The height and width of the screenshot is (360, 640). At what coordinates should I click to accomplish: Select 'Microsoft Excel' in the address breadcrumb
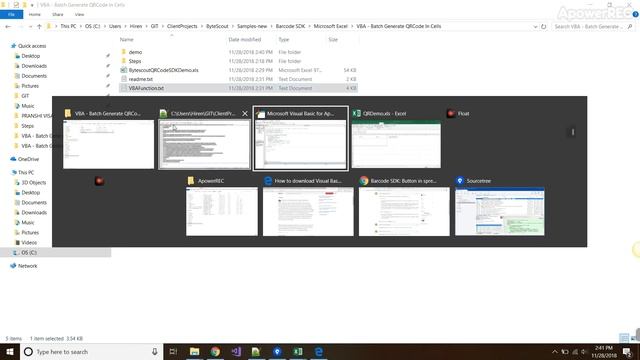(x=330, y=26)
